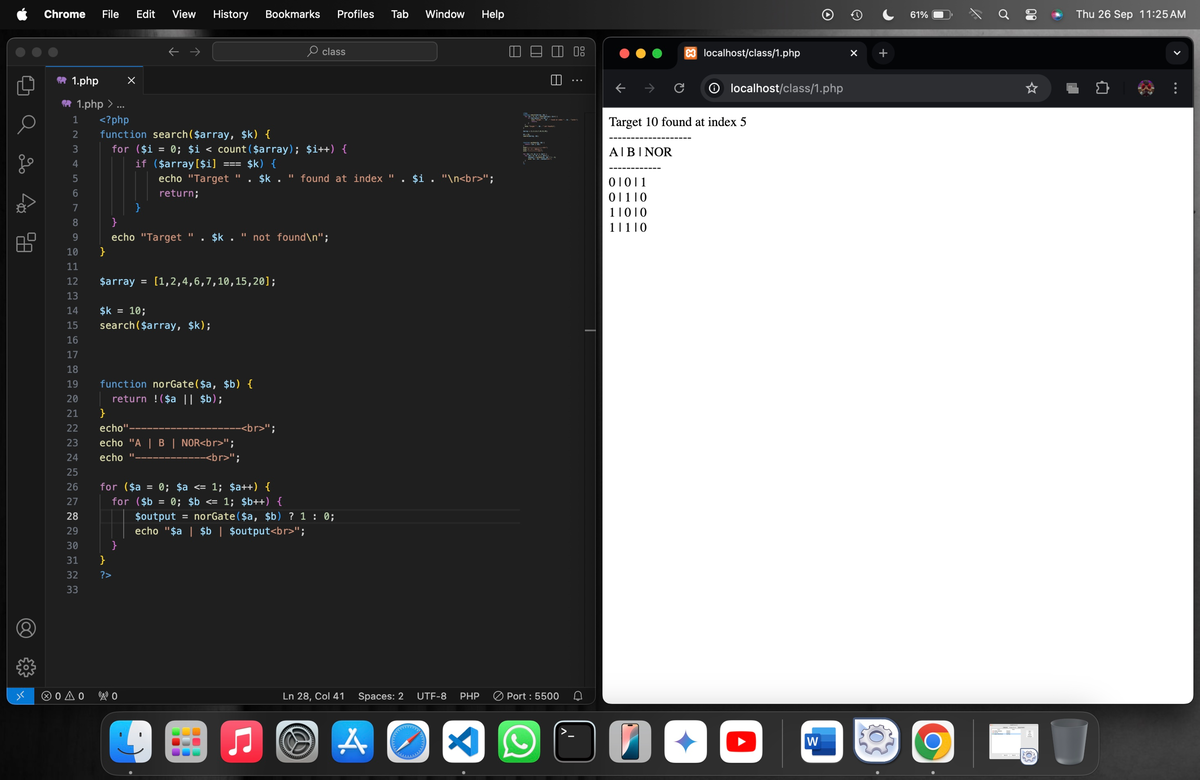The width and height of the screenshot is (1200, 780).
Task: Open the Bookmarks menu in the menu bar
Action: (x=292, y=14)
